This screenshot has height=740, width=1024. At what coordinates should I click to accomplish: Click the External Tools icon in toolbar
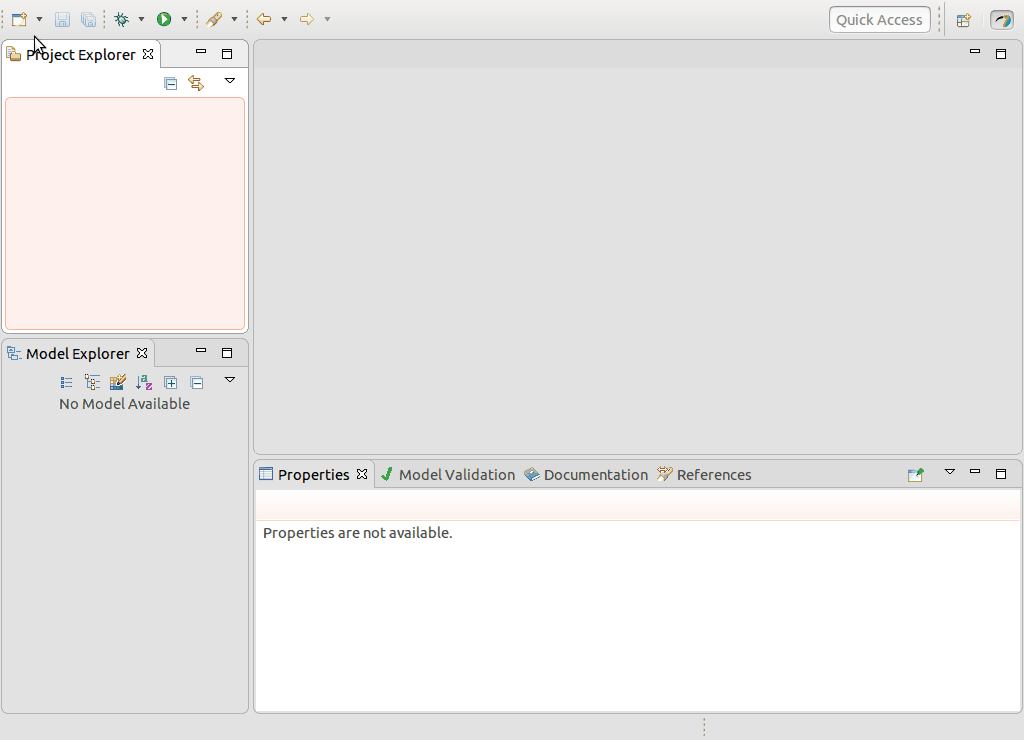point(214,19)
